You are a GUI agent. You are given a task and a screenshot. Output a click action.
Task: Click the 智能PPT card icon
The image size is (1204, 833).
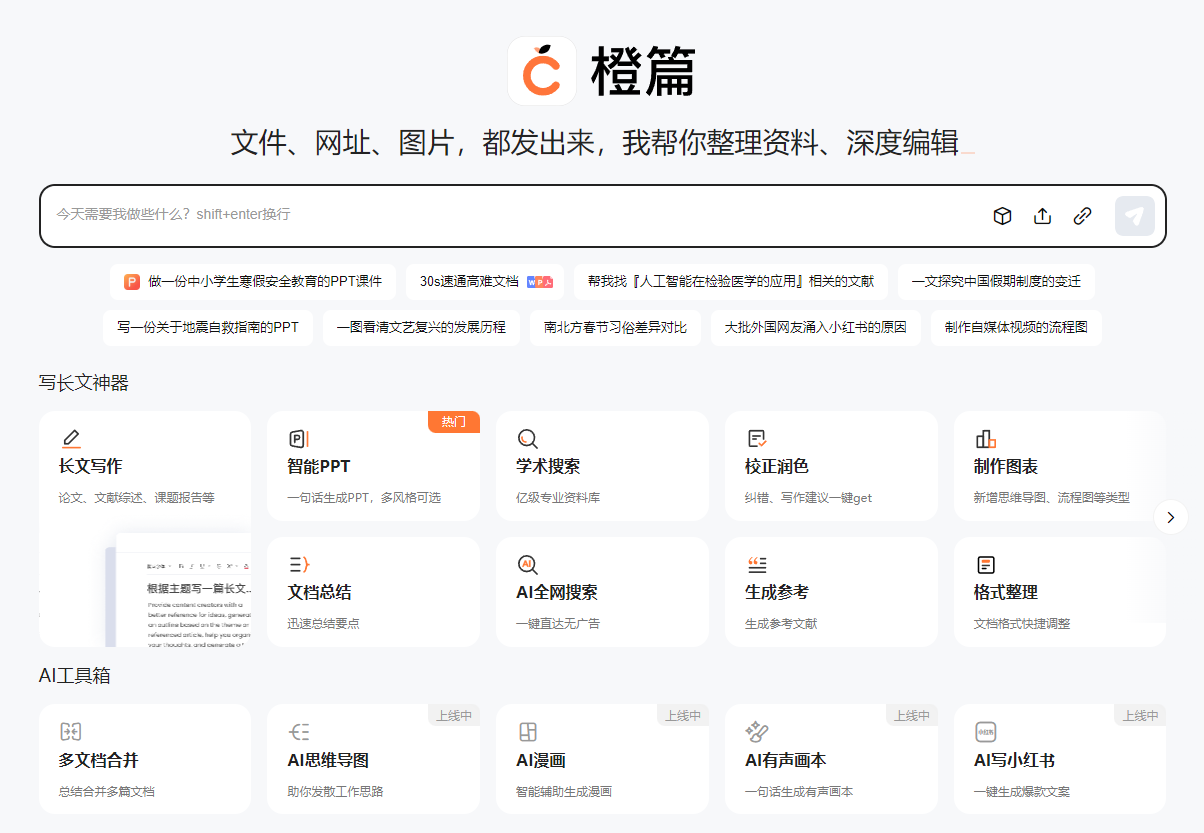click(x=299, y=438)
